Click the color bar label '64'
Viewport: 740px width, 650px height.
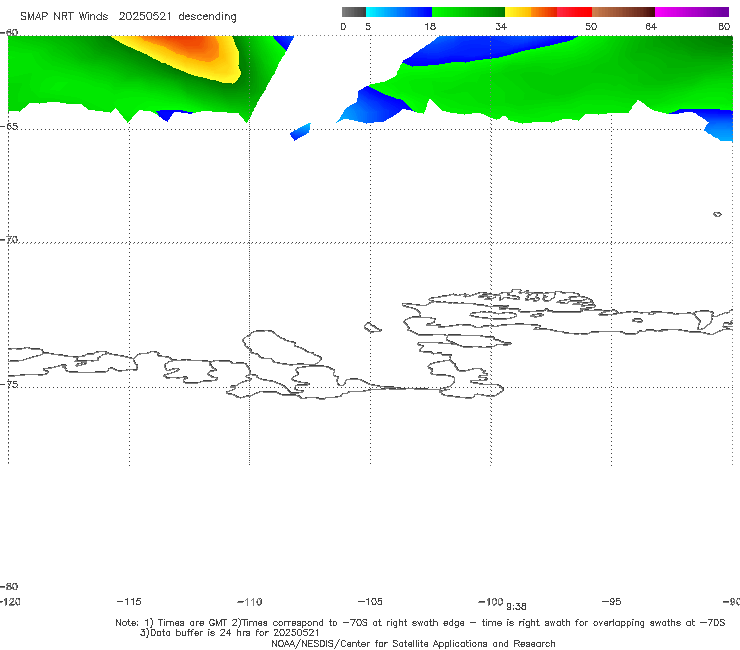click(651, 27)
